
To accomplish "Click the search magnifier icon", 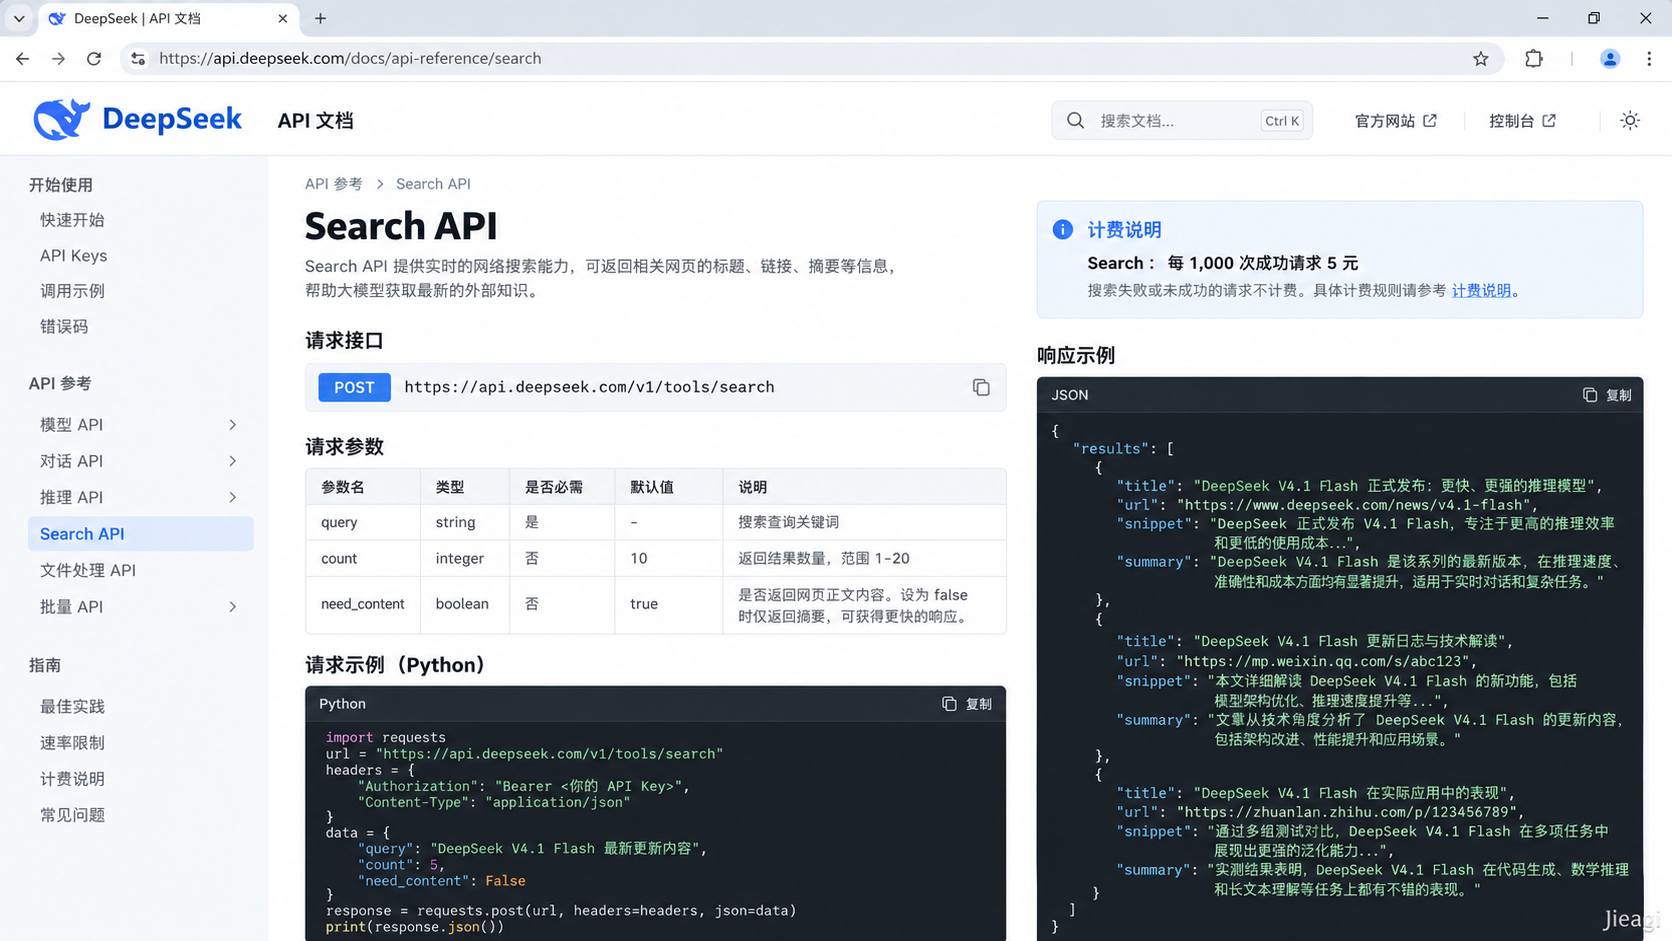I will (1076, 120).
